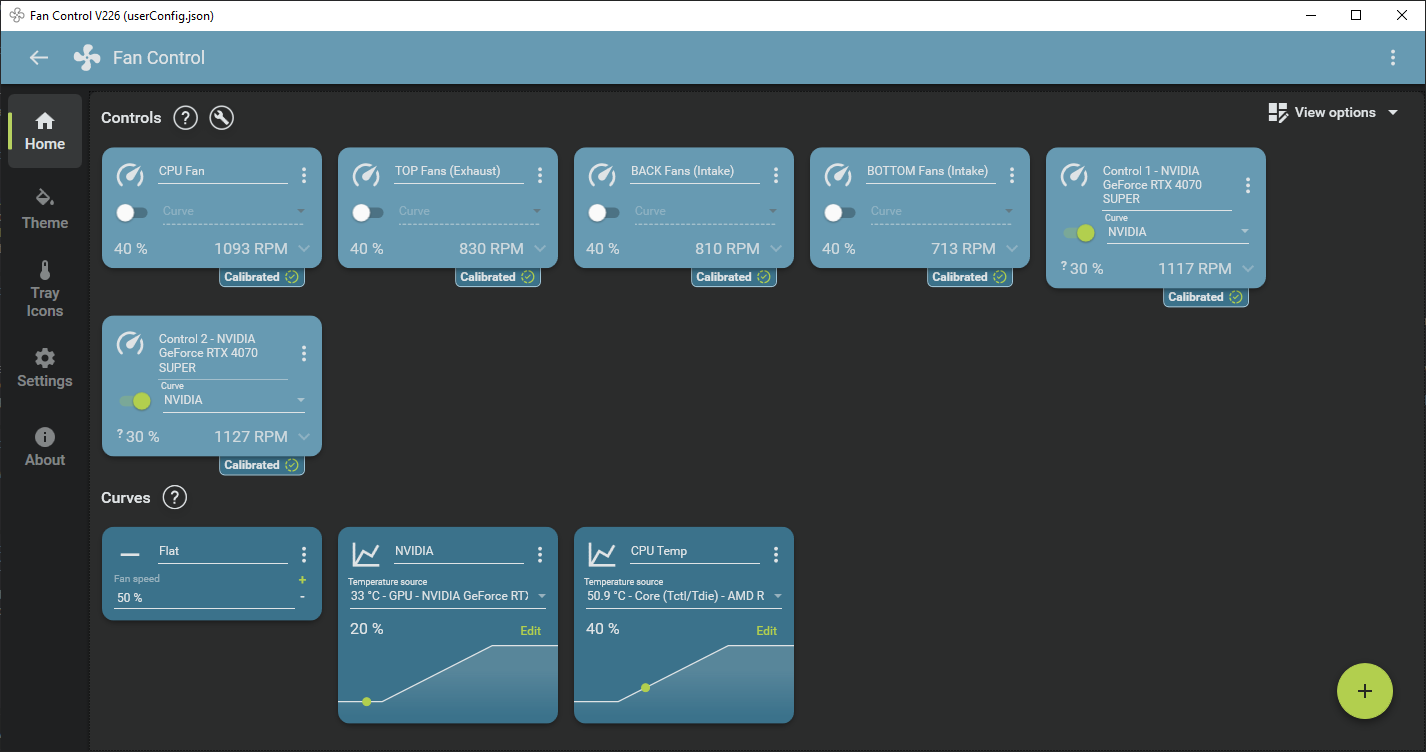Screen dimensions: 1426x752
Task: Click the NVIDIA curve graph point
Action: coord(366,702)
